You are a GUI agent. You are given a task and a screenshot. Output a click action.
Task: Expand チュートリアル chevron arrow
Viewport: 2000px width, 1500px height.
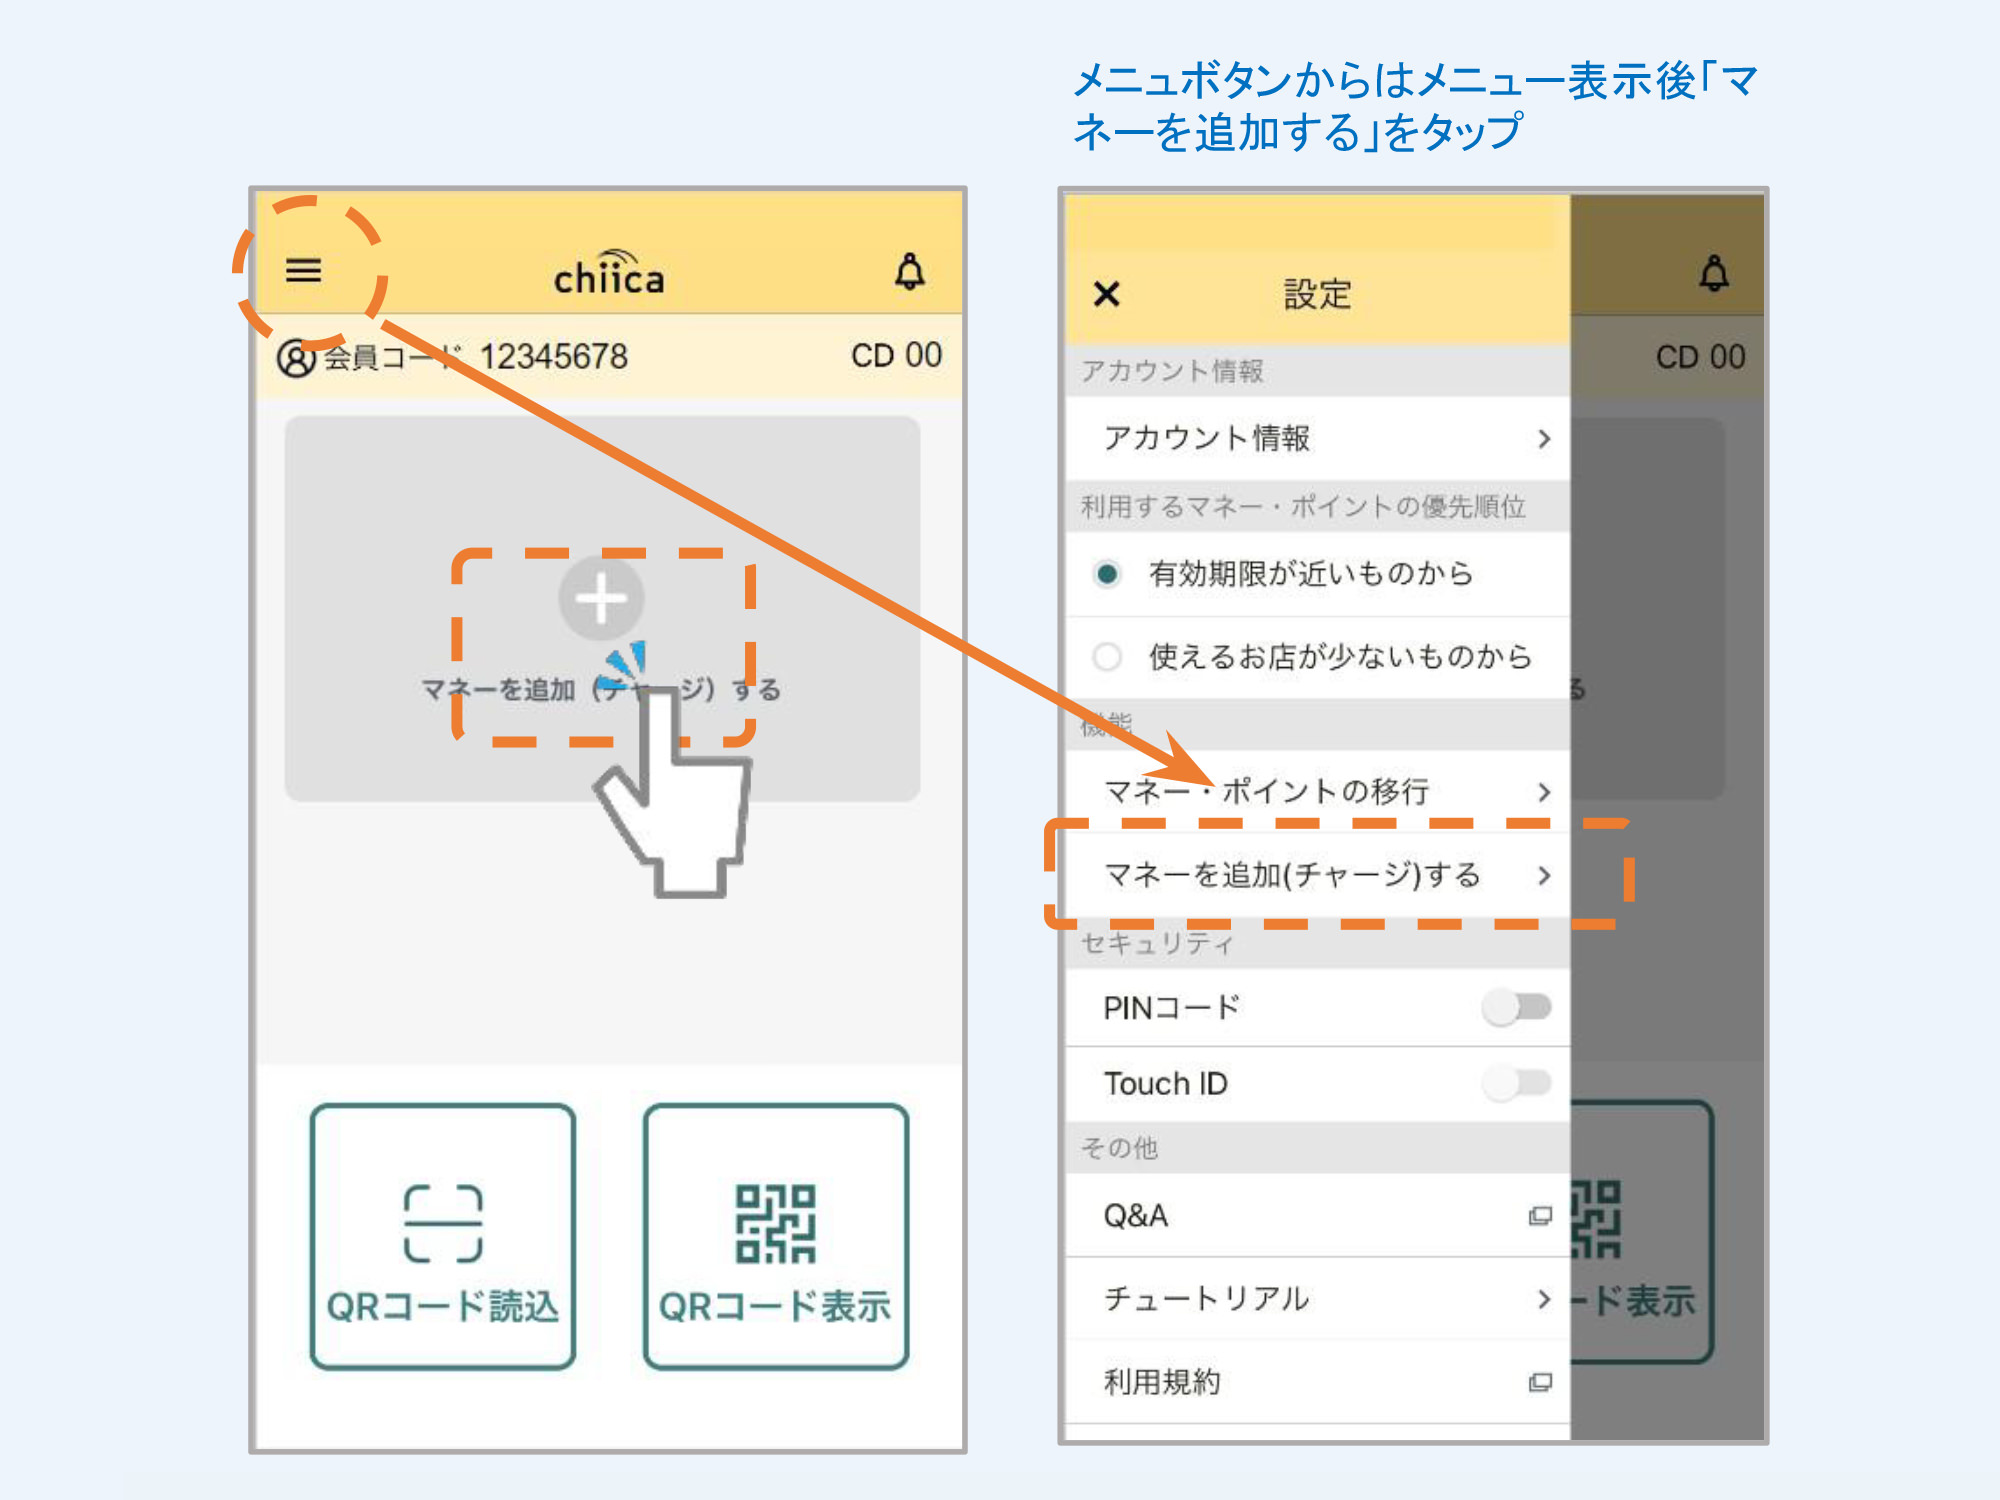tap(1544, 1299)
